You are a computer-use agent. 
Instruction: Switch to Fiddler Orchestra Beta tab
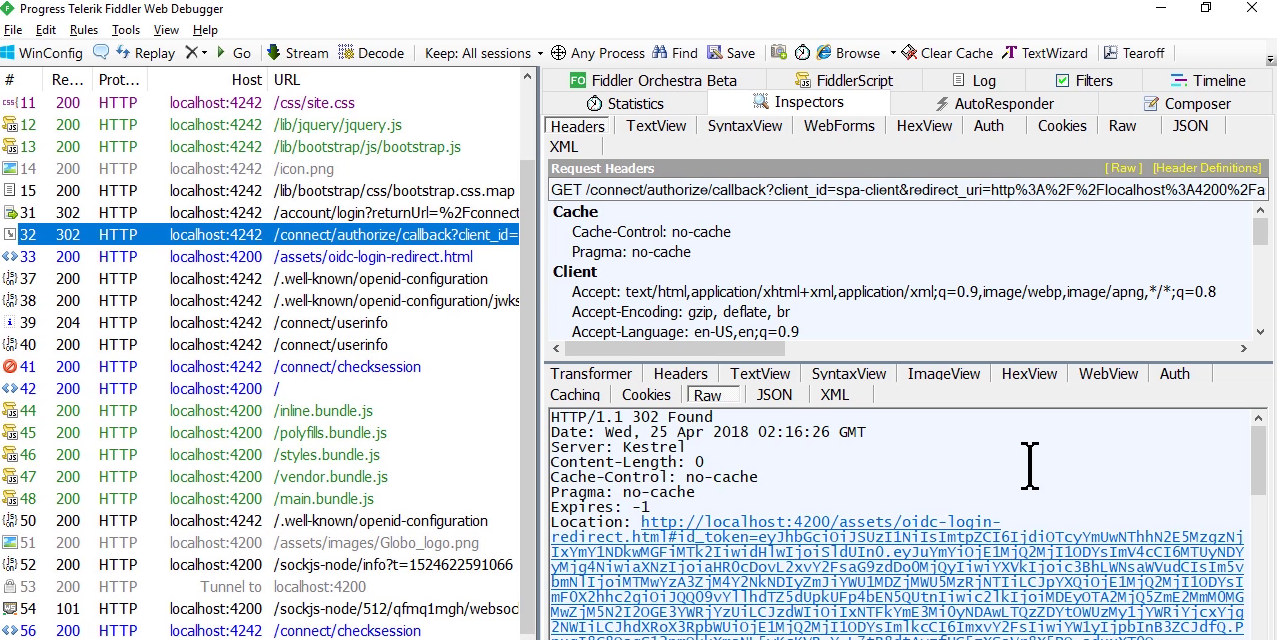(x=653, y=80)
